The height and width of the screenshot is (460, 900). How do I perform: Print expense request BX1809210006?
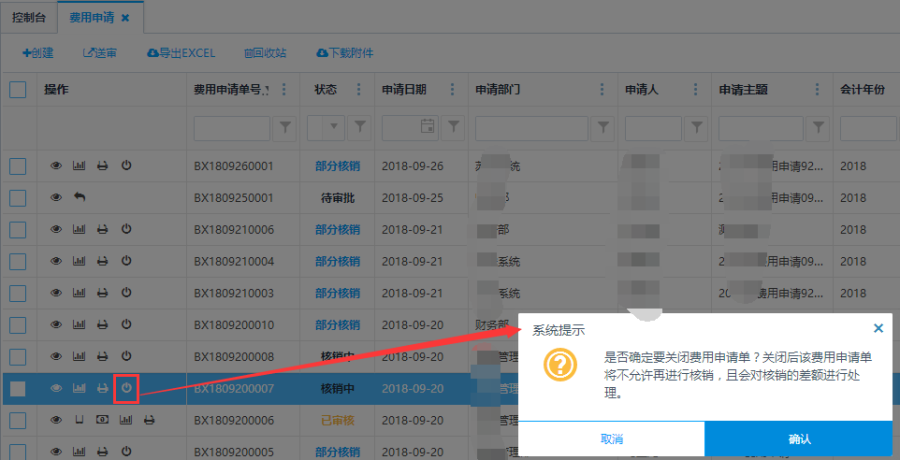coord(102,229)
